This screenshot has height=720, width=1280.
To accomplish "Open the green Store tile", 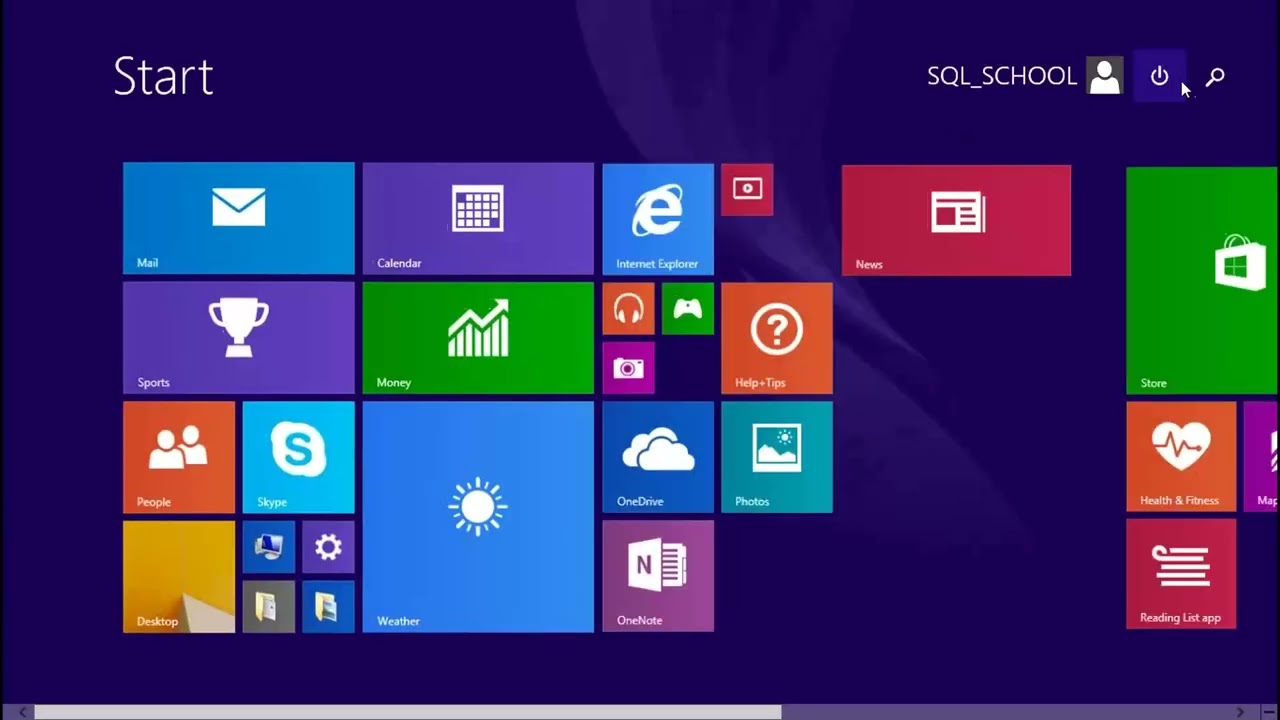I will [x=1203, y=281].
